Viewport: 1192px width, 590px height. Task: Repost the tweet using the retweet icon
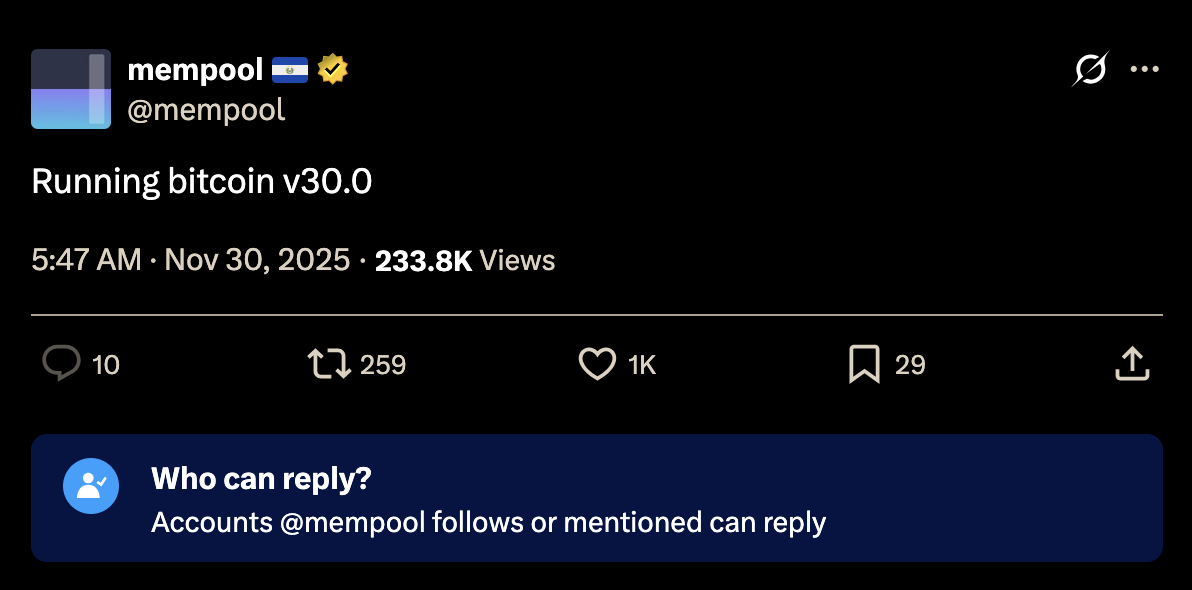tap(329, 364)
